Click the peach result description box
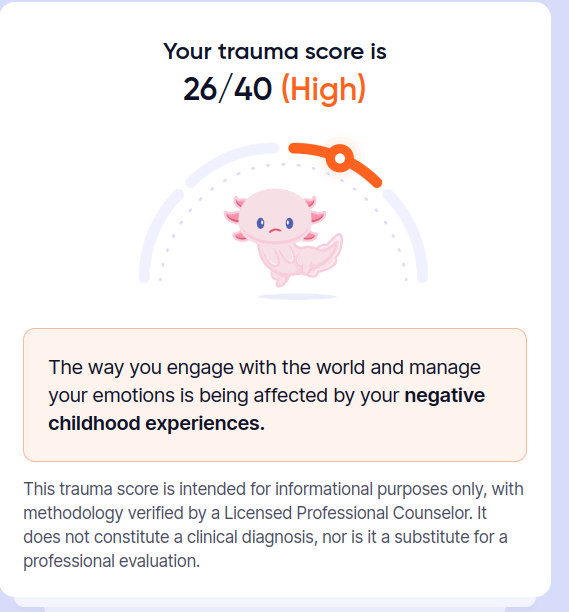The image size is (569, 612). pyautogui.click(x=275, y=395)
